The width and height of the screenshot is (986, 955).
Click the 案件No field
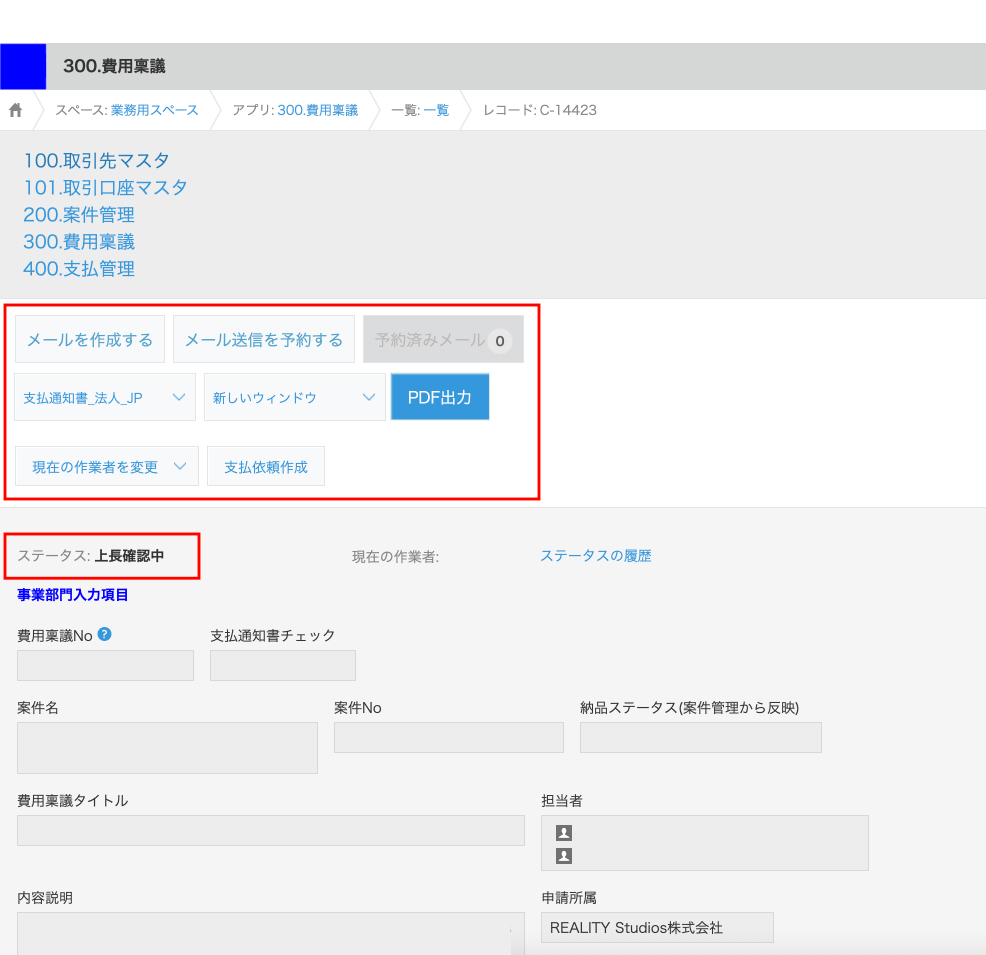(448, 737)
